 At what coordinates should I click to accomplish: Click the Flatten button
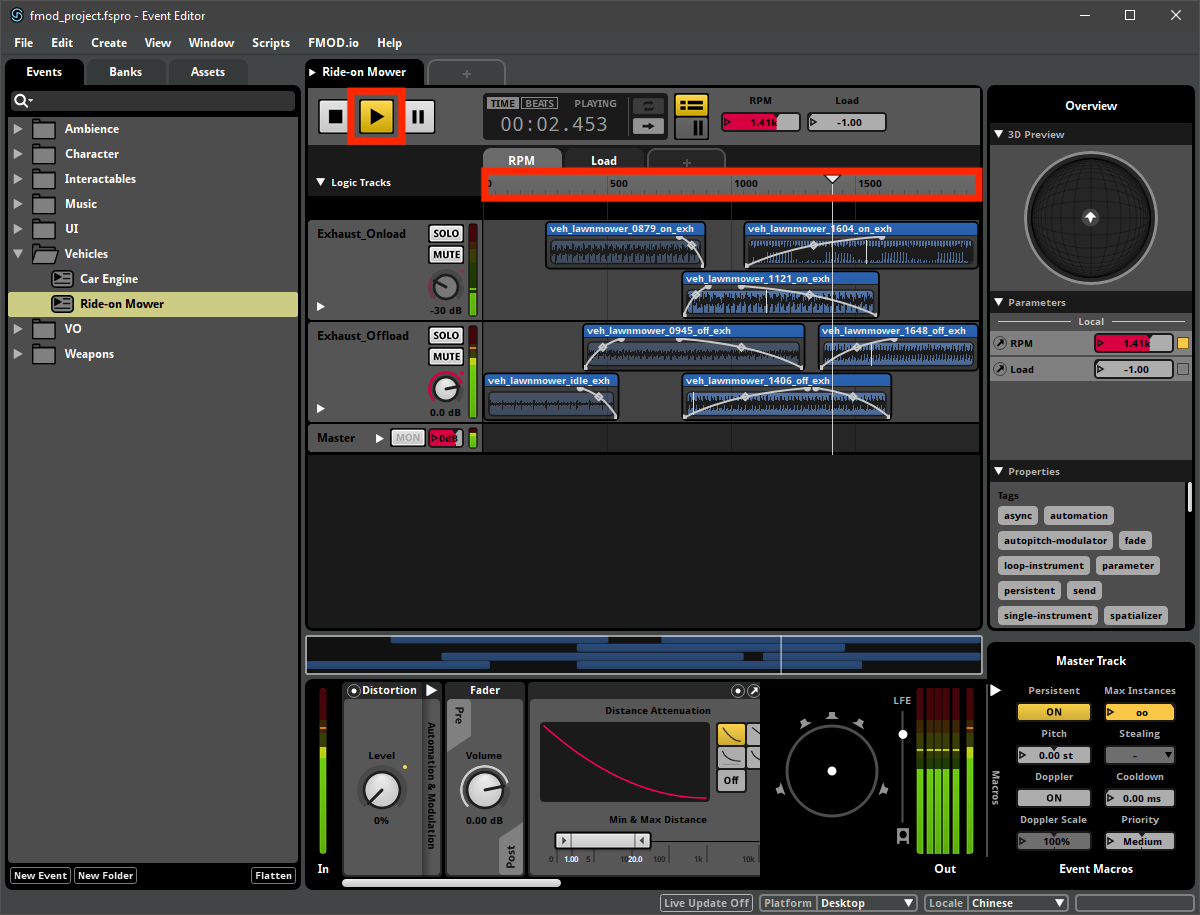coord(273,876)
